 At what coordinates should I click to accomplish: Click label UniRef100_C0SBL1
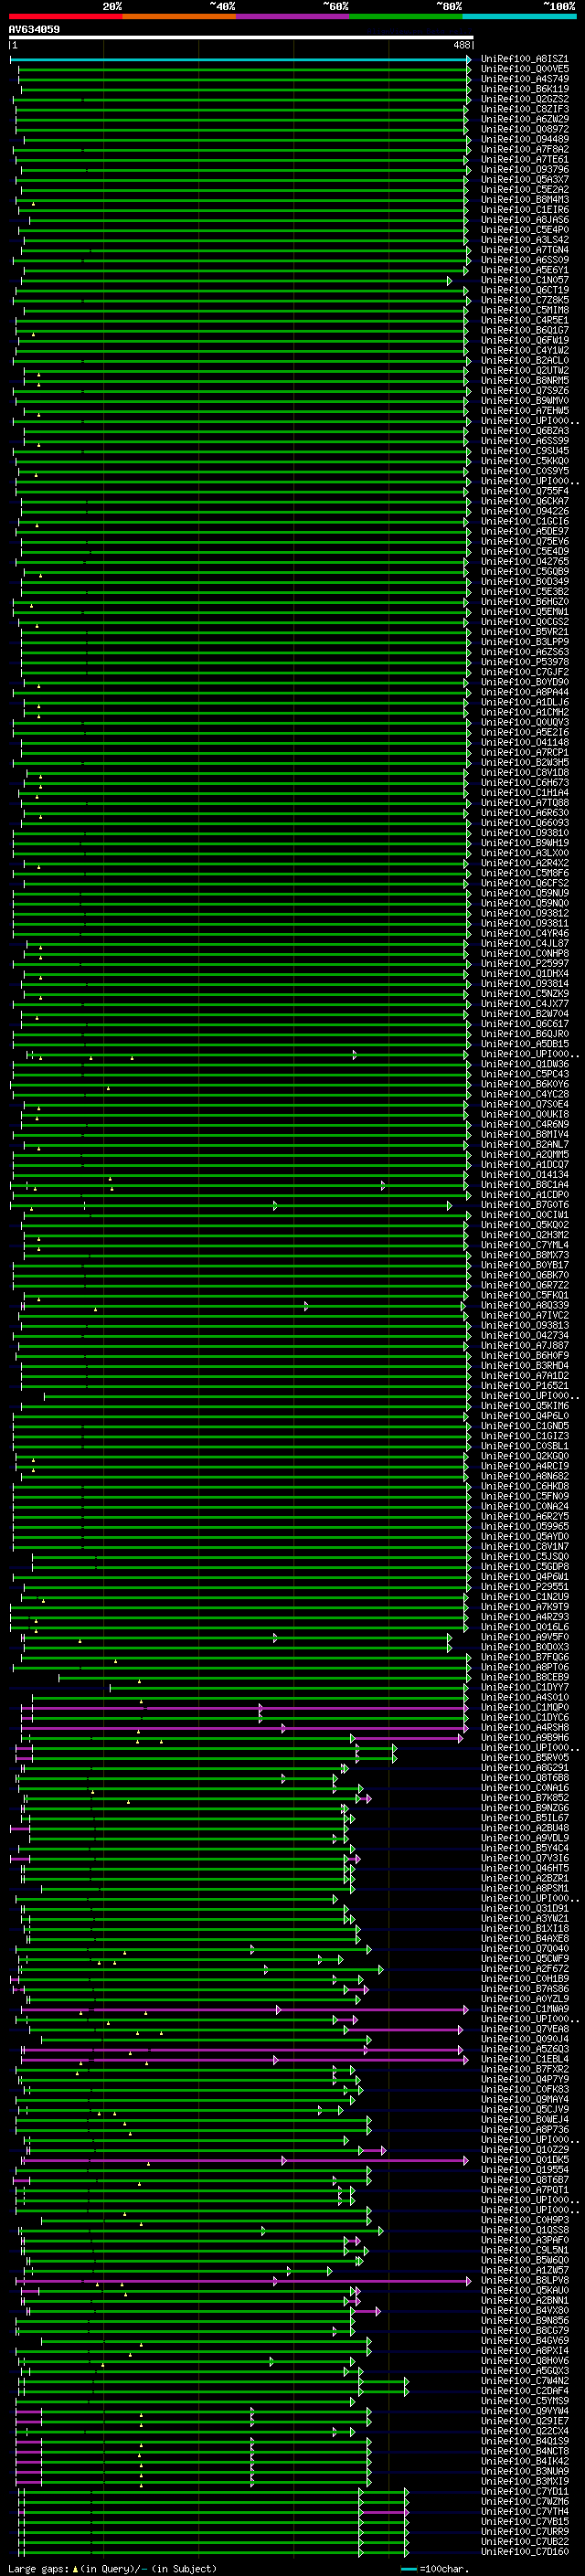pos(525,1445)
